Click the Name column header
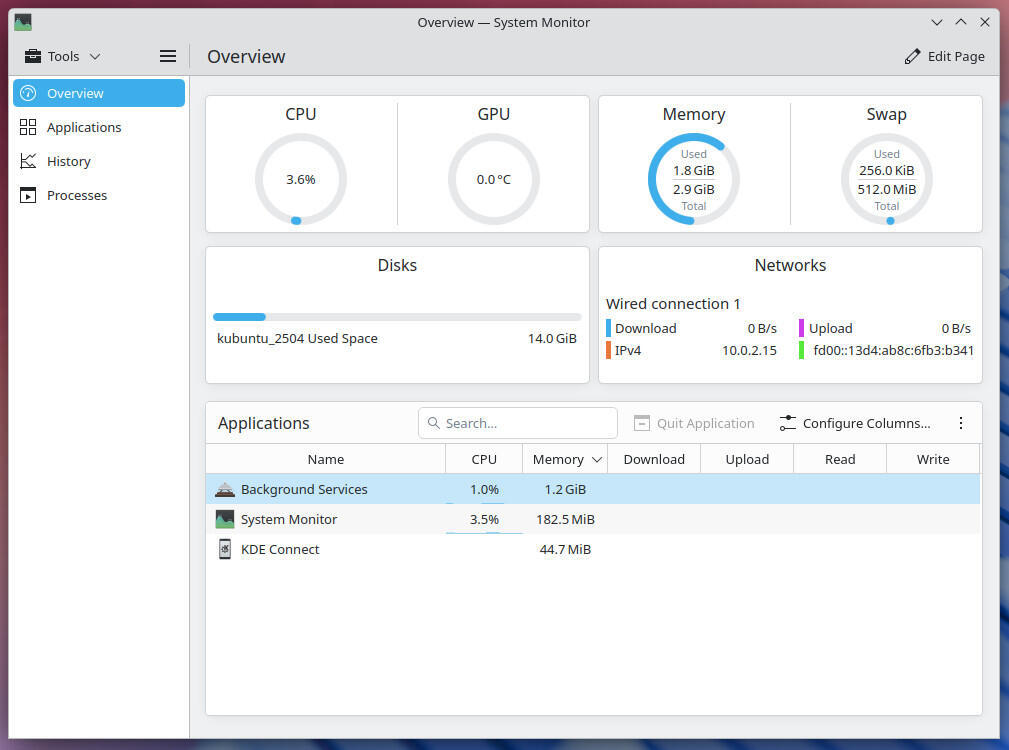This screenshot has width=1009, height=750. [x=325, y=459]
